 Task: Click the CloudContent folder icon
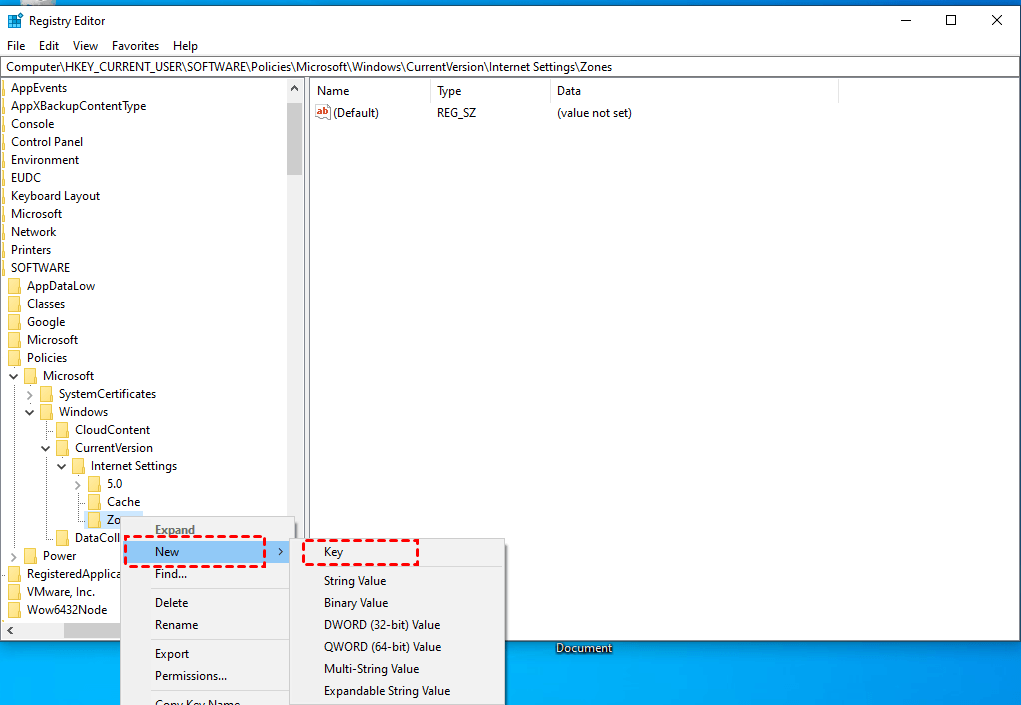63,430
